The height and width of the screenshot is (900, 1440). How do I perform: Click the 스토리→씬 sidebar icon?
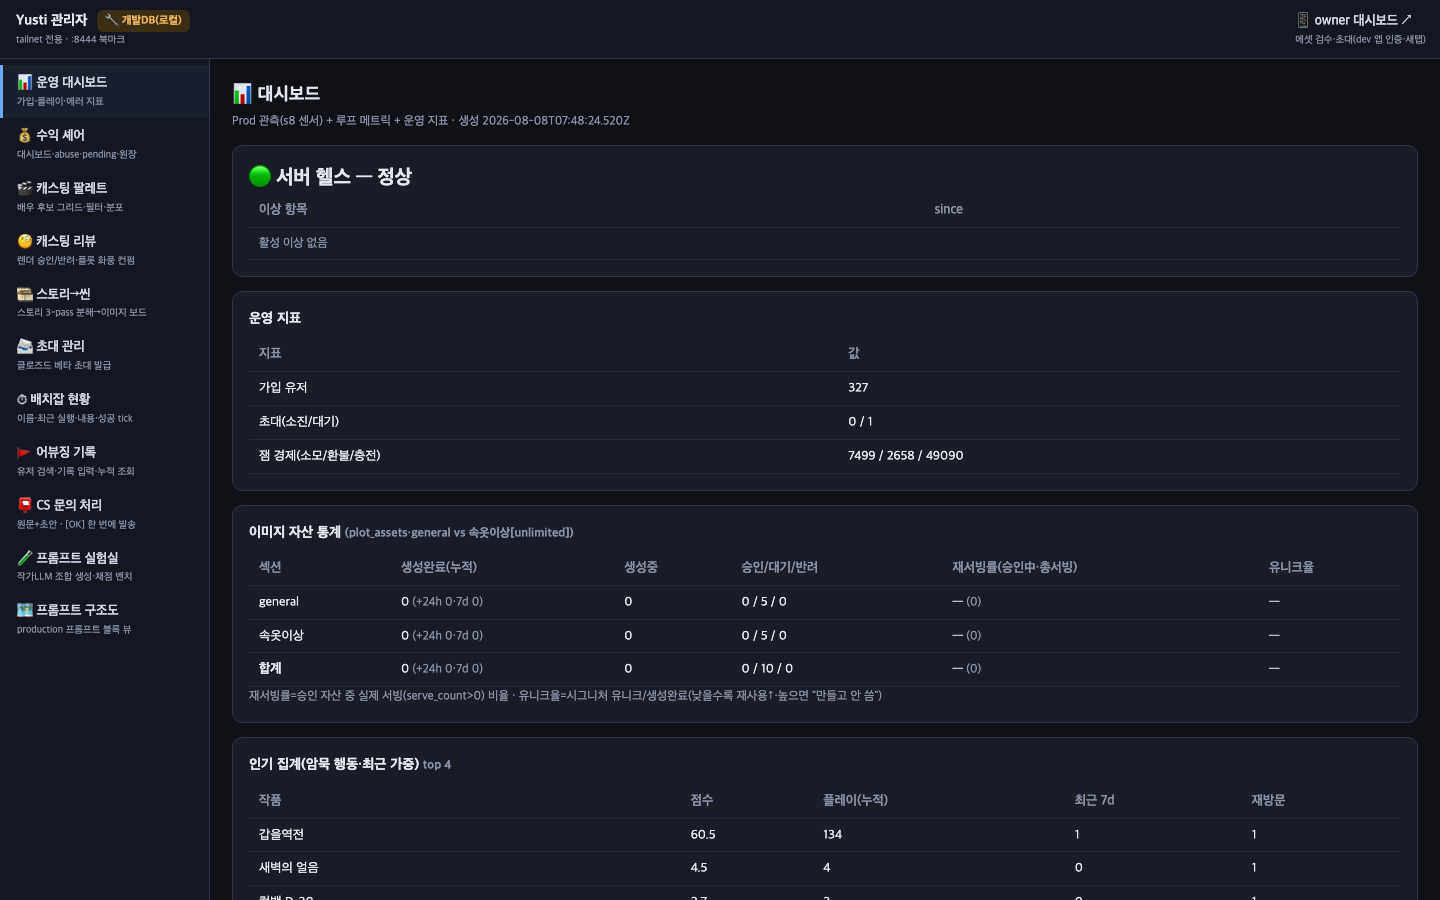click(x=24, y=294)
